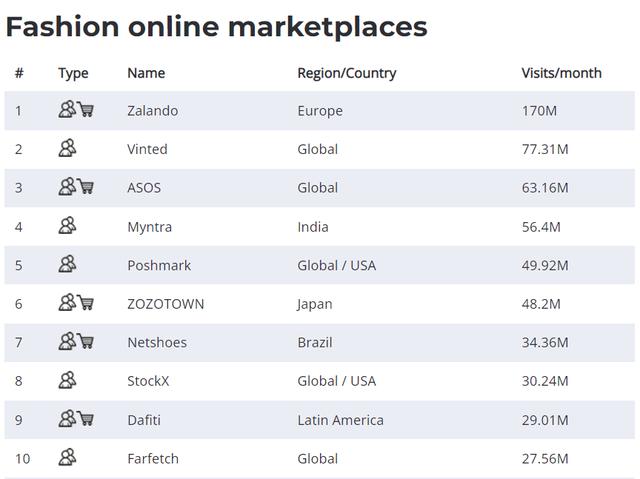Click the Type column header
640x479 pixels.
click(x=73, y=73)
